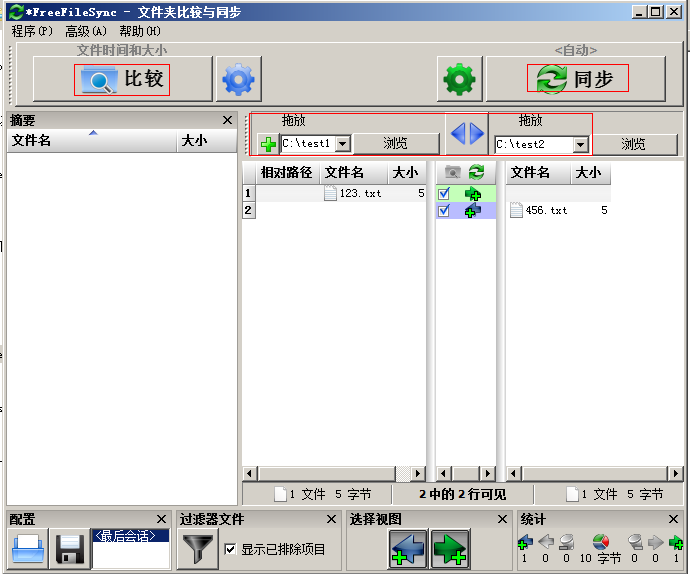Click the 比较 compare button
This screenshot has height=574, width=690.
(122, 79)
